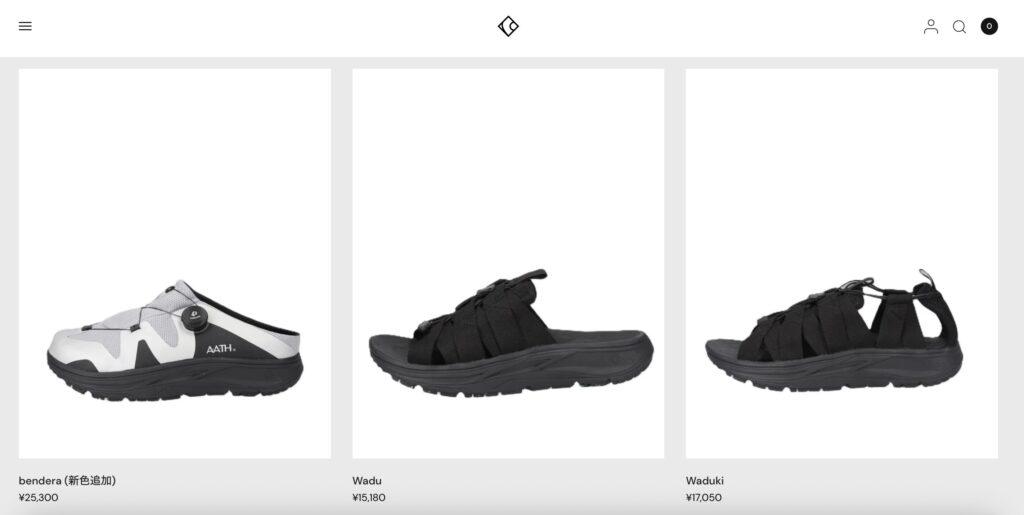The width and height of the screenshot is (1024, 515).
Task: Open the bendera shoe product image
Action: [x=174, y=263]
